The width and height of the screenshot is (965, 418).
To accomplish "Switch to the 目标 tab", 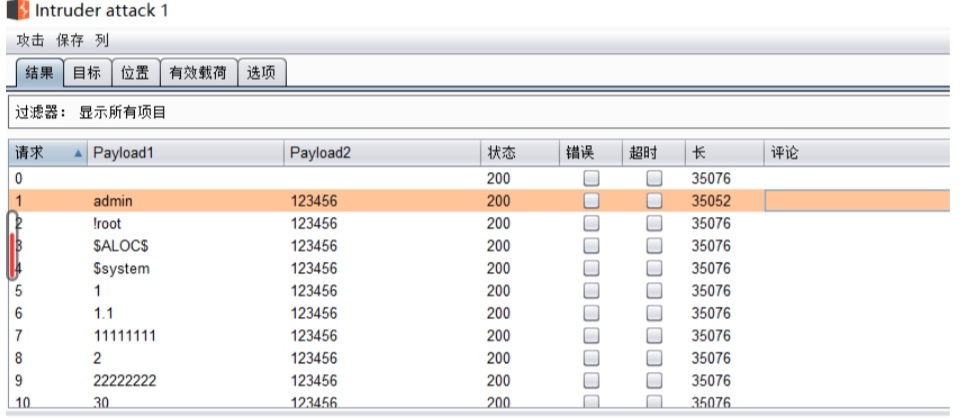I will click(x=87, y=73).
